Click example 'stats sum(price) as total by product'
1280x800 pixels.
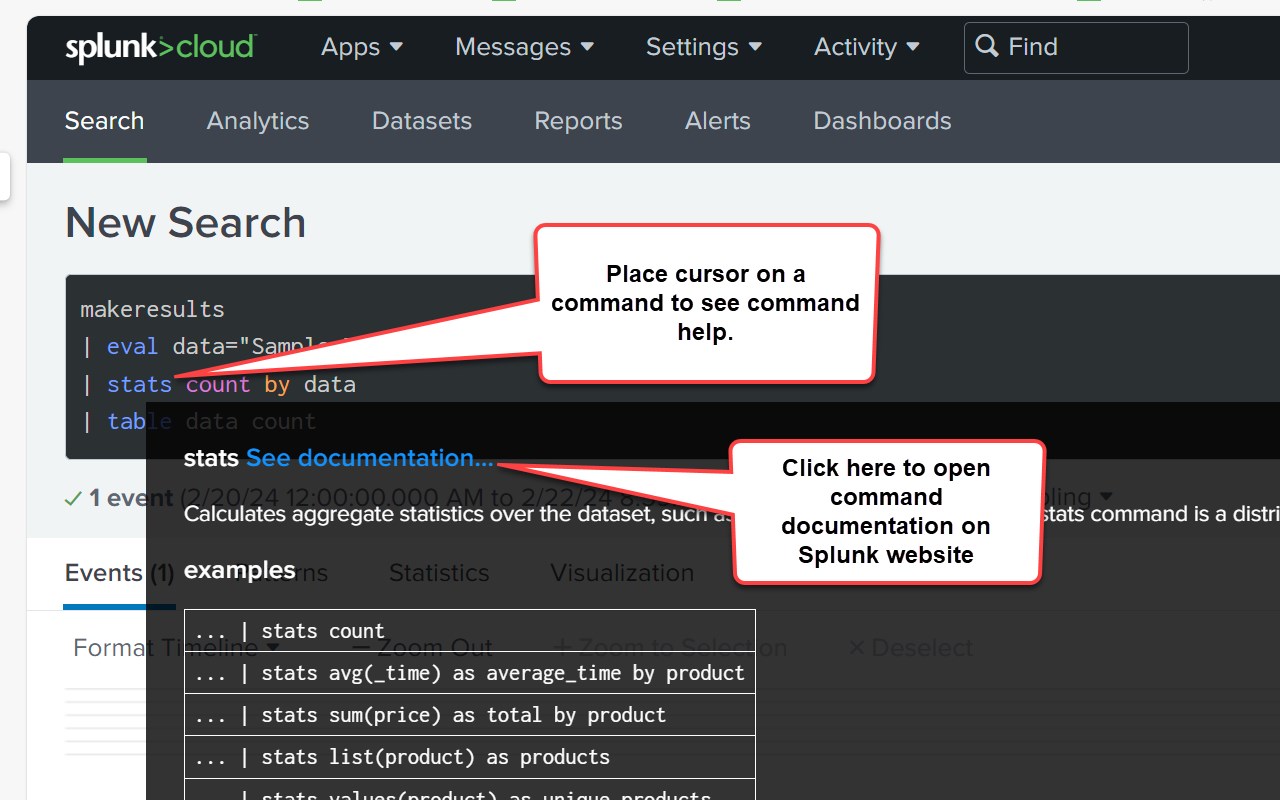470,715
